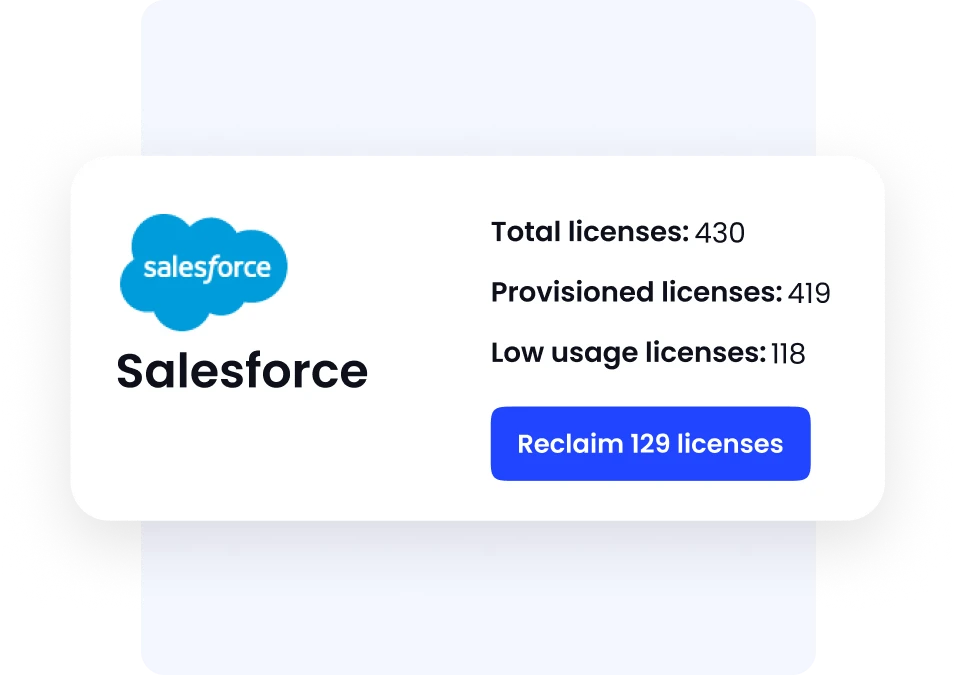
Task: Click the bottom lobe of the blue cloud logo
Action: [x=183, y=313]
